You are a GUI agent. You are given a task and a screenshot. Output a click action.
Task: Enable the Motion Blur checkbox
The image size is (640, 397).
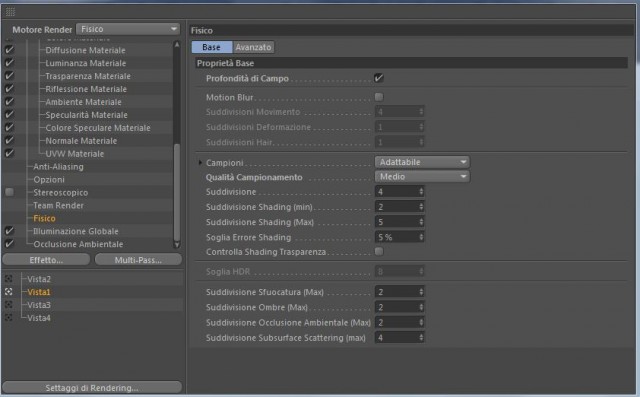pos(379,97)
